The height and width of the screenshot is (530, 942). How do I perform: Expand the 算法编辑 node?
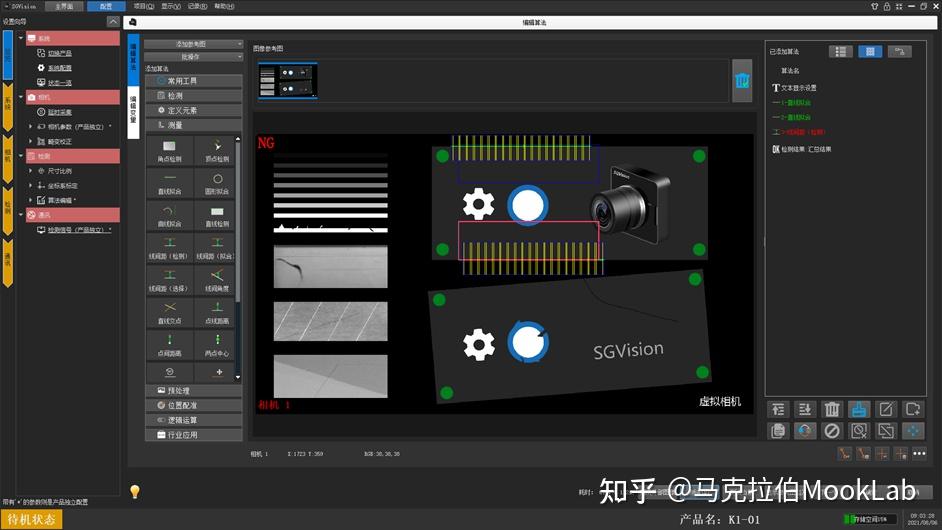tap(31, 200)
